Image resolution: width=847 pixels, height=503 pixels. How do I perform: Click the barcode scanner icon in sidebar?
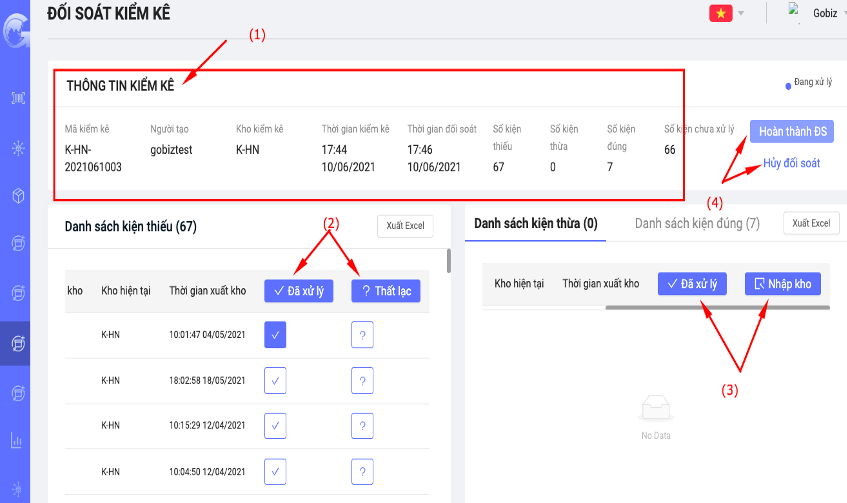pyautogui.click(x=17, y=98)
